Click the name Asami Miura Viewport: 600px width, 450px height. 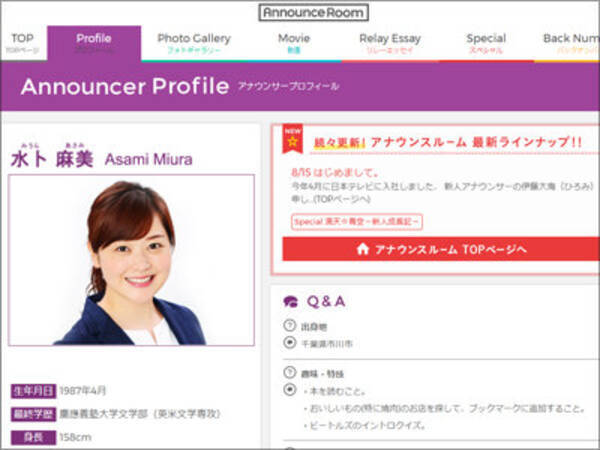click(x=148, y=159)
